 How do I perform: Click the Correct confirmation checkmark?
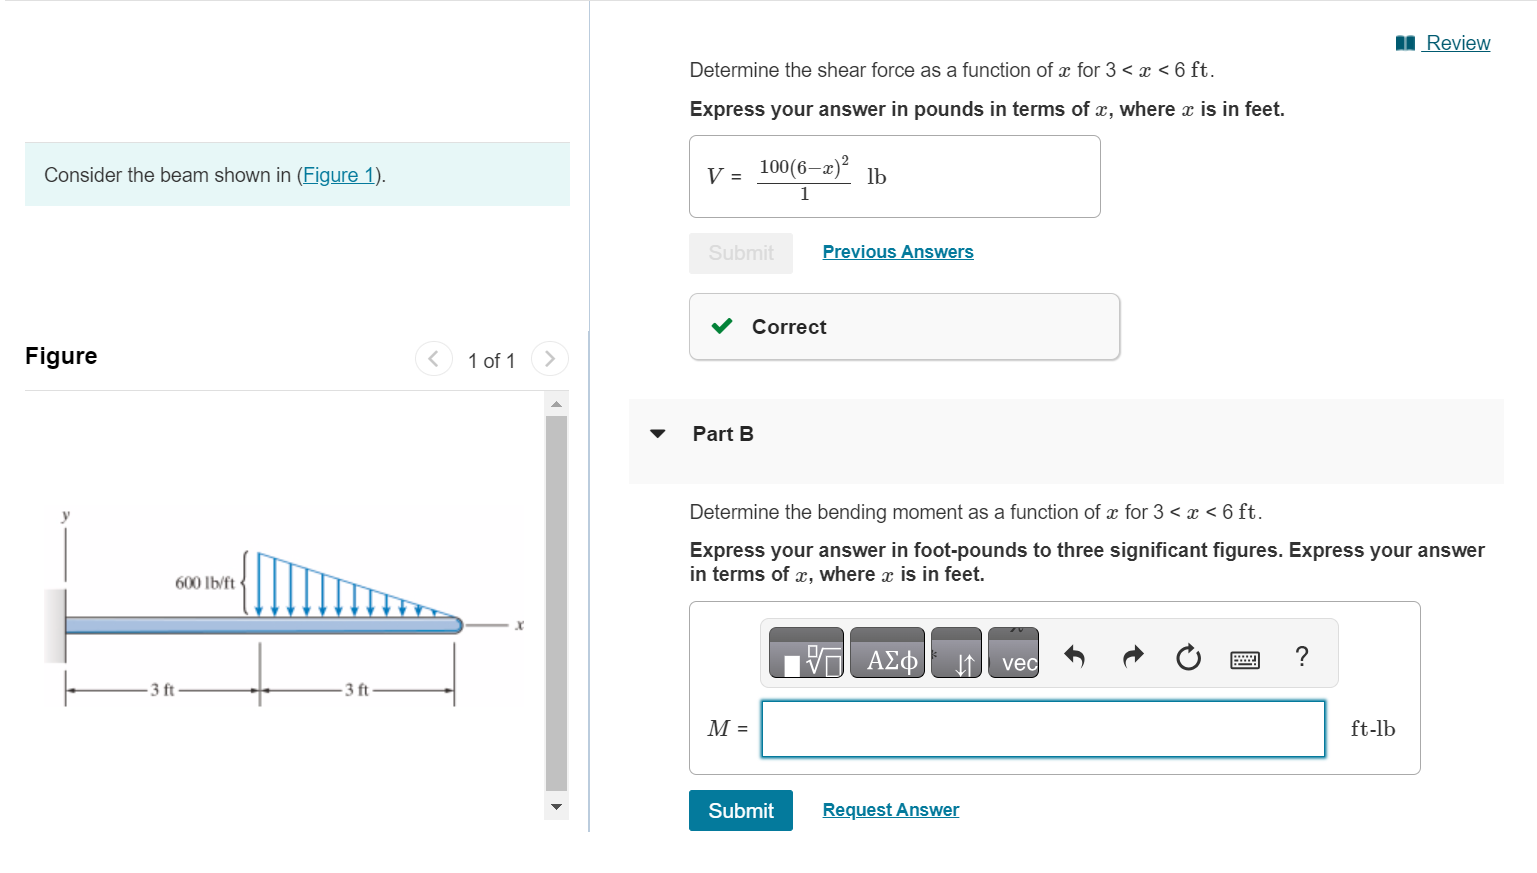[x=722, y=326]
